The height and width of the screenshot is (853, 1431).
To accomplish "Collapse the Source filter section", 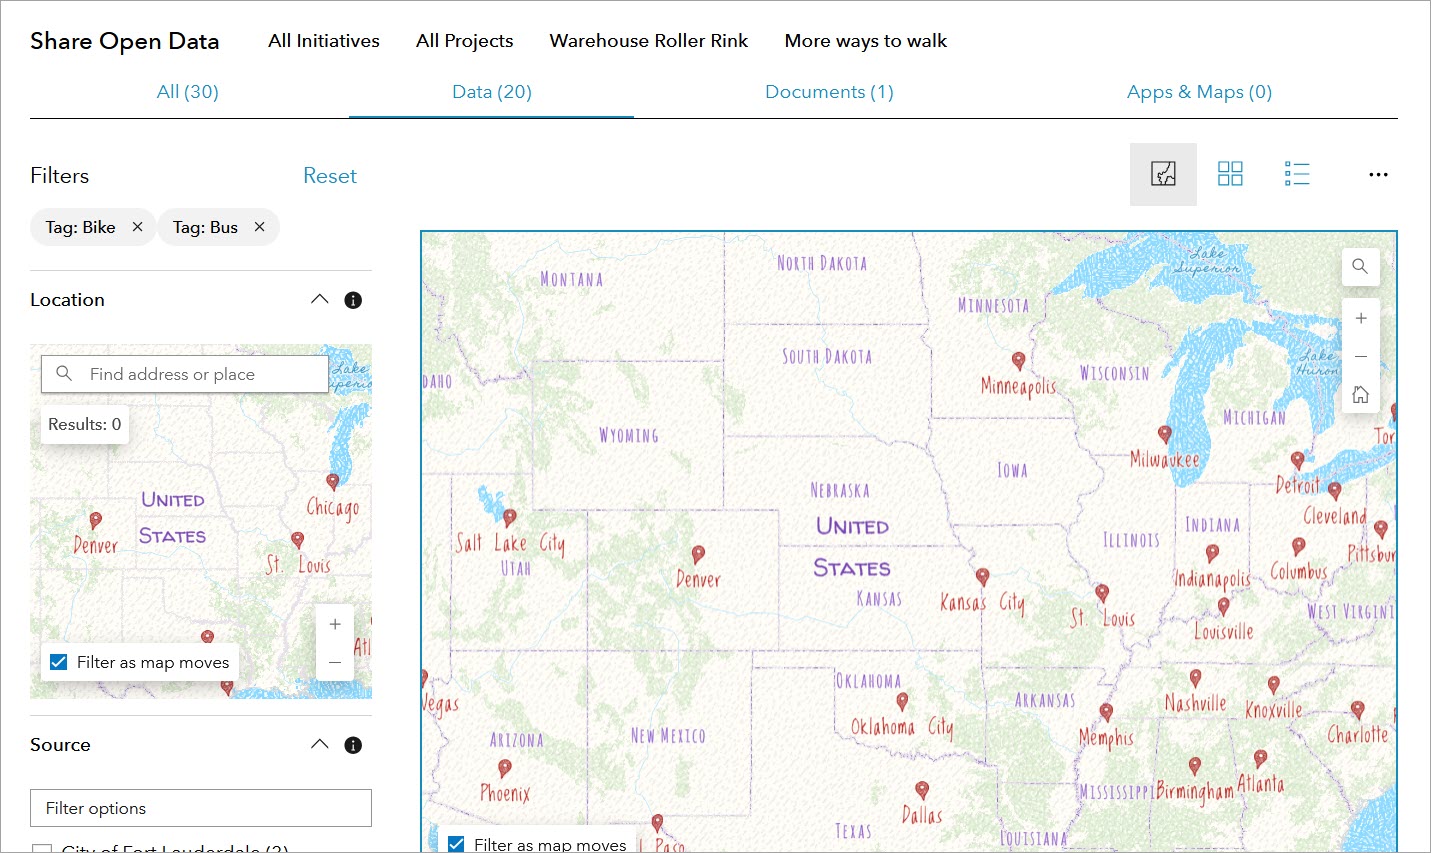I will tap(319, 743).
